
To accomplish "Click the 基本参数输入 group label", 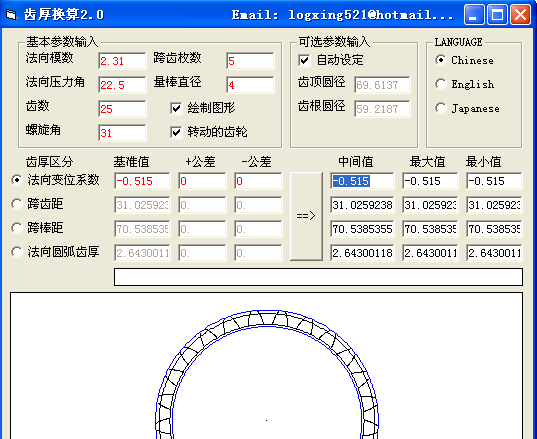I will [62, 42].
